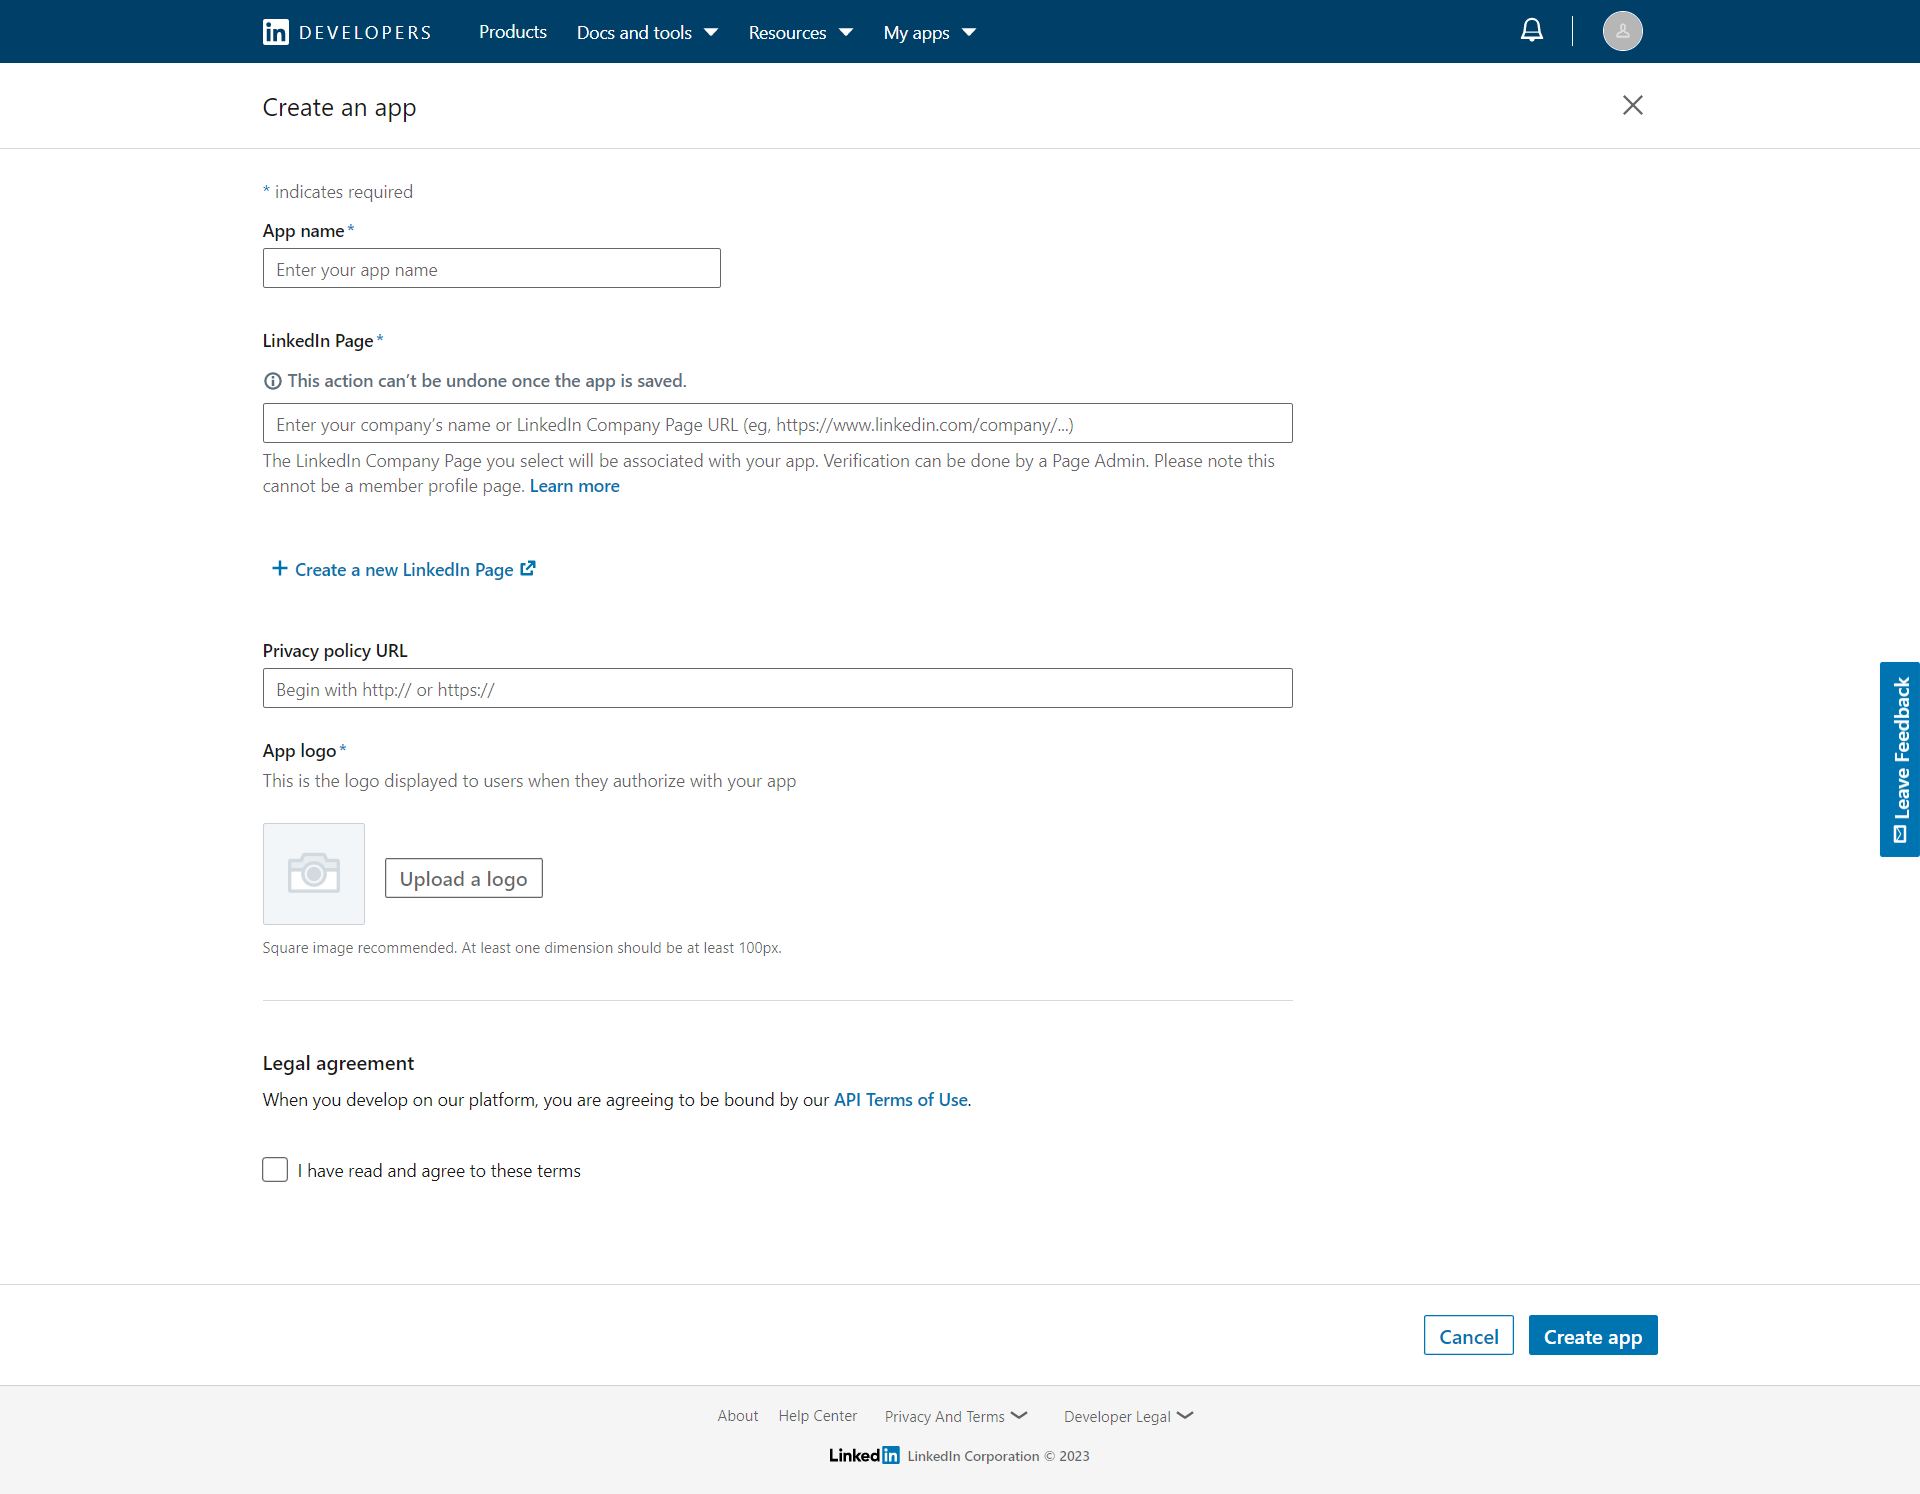Open the profile avatar menu
The image size is (1920, 1494).
coord(1622,31)
